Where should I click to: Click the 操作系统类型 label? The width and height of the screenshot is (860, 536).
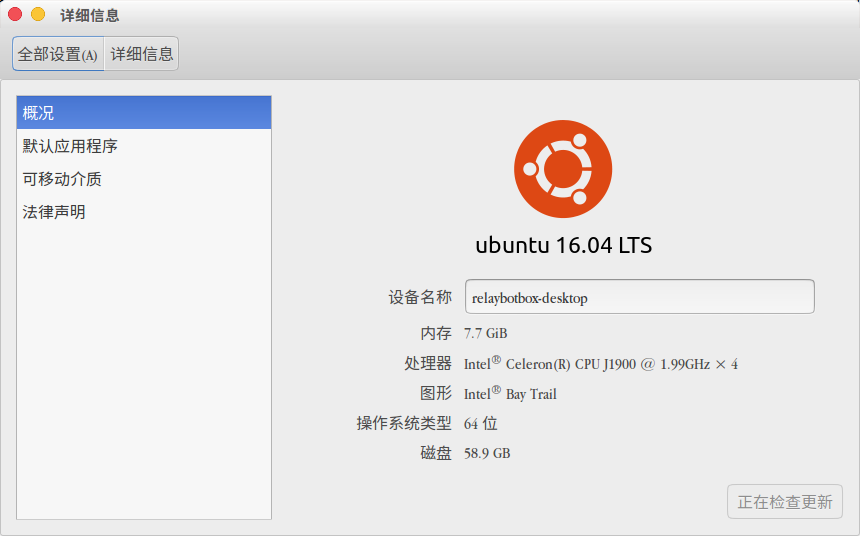click(404, 423)
